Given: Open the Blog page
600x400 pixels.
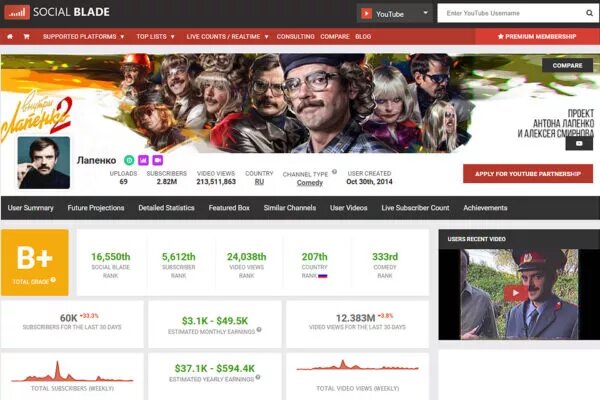Looking at the screenshot, I should pos(363,36).
